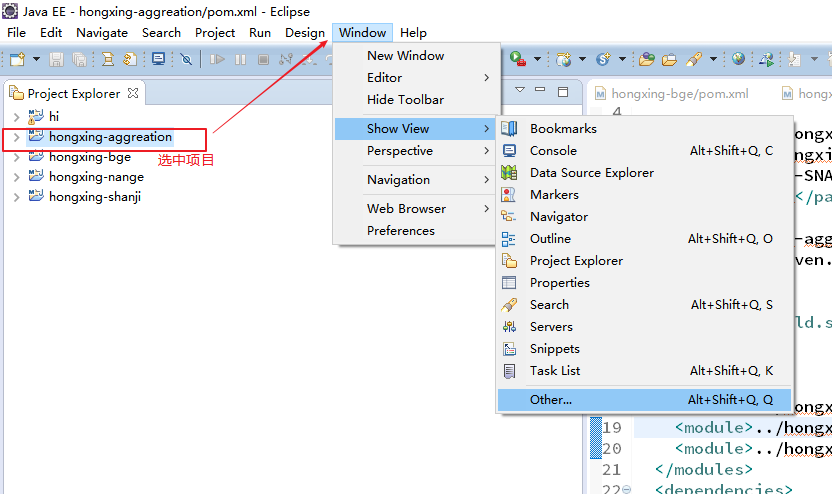Expand the hongxing-bge project node
832x494 pixels.
point(16,157)
